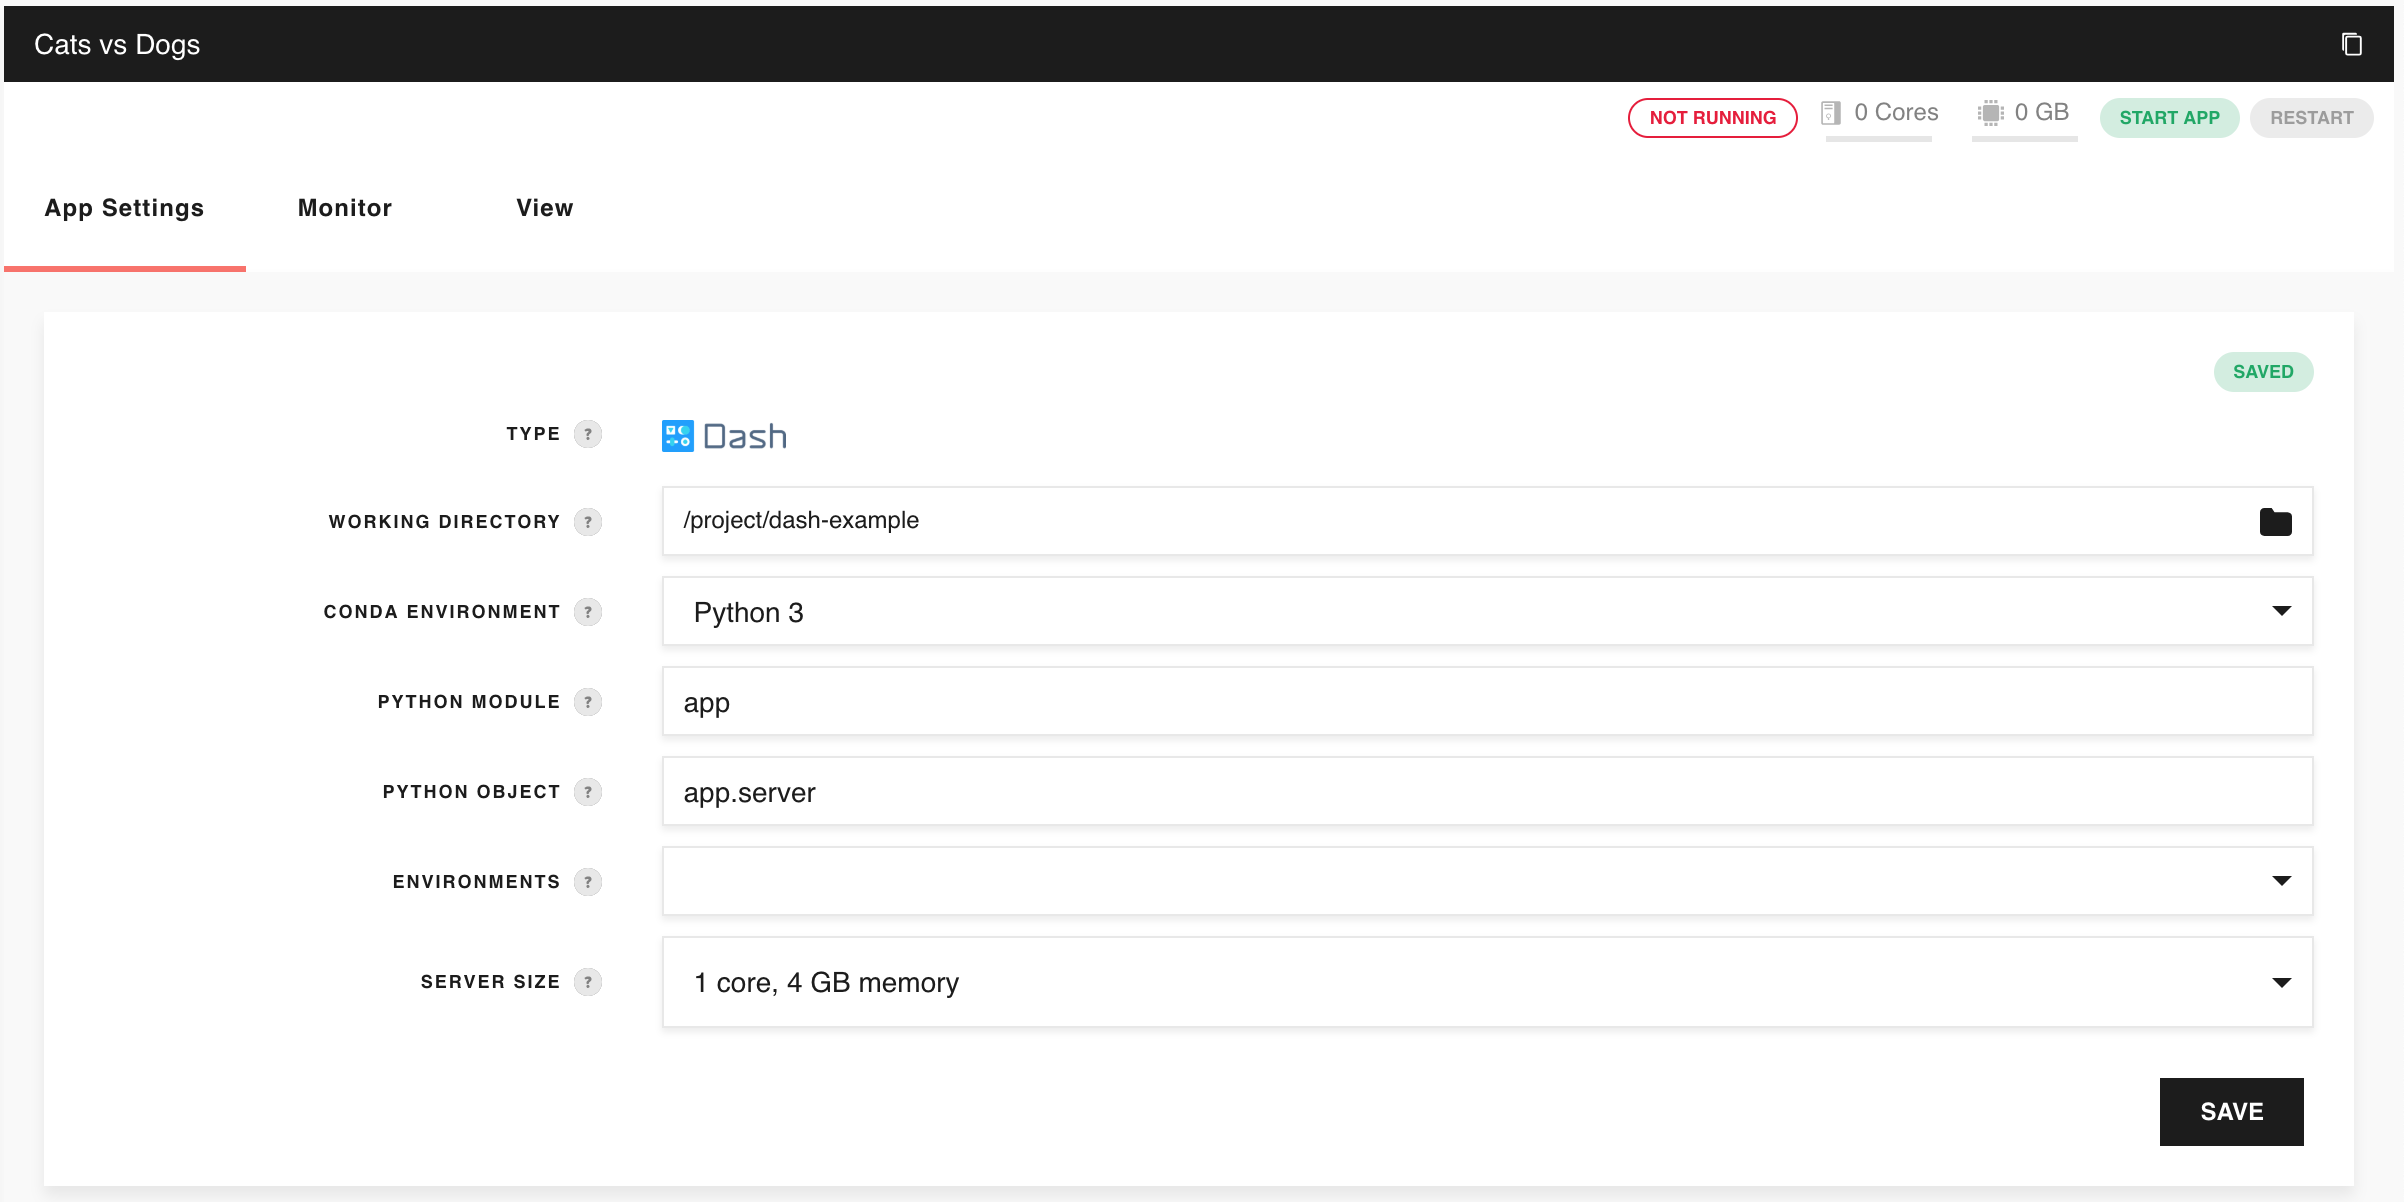The image size is (2404, 1202).
Task: Click help icon beside Environments label
Action: [588, 882]
